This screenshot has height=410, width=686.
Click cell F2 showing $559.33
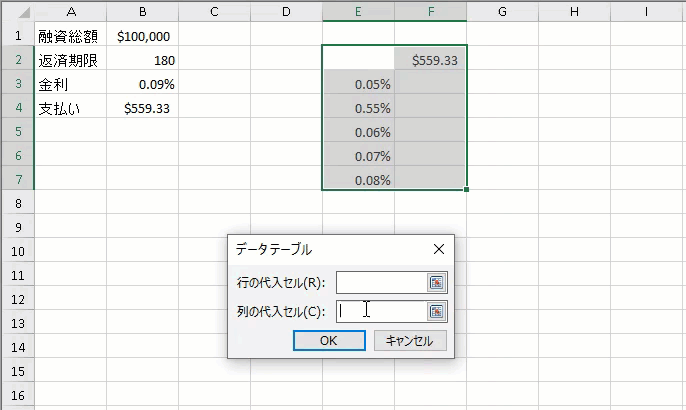click(x=430, y=60)
